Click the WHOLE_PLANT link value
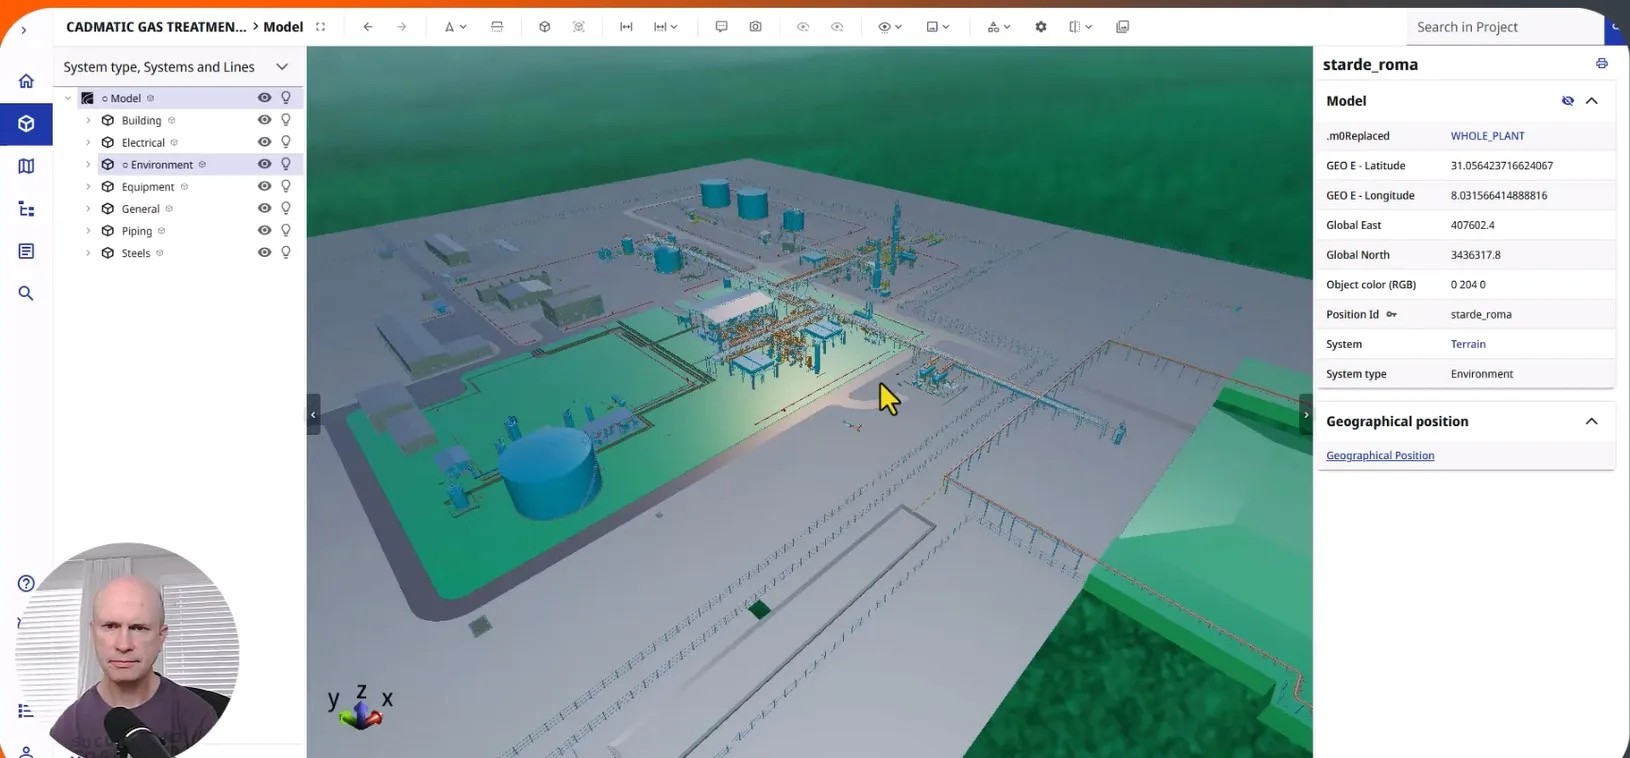 pyautogui.click(x=1487, y=136)
